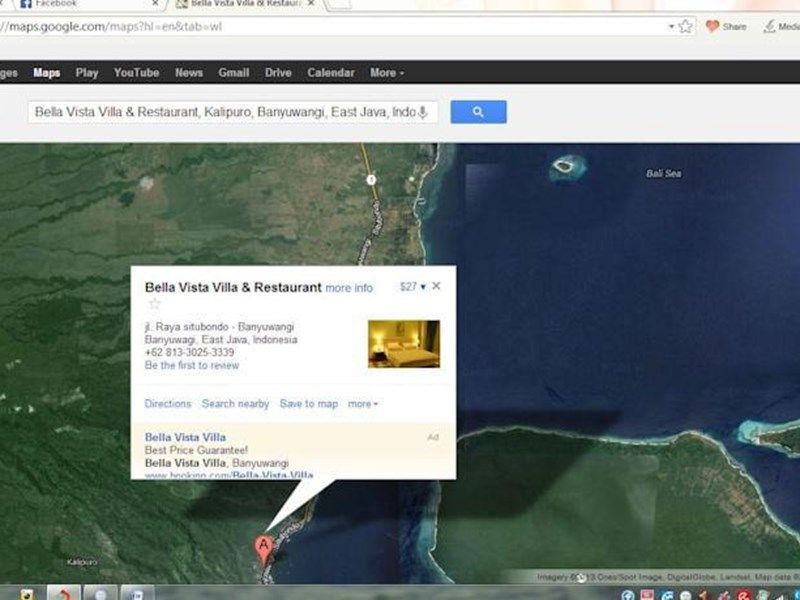Bookmark page with the star icon

point(686,27)
